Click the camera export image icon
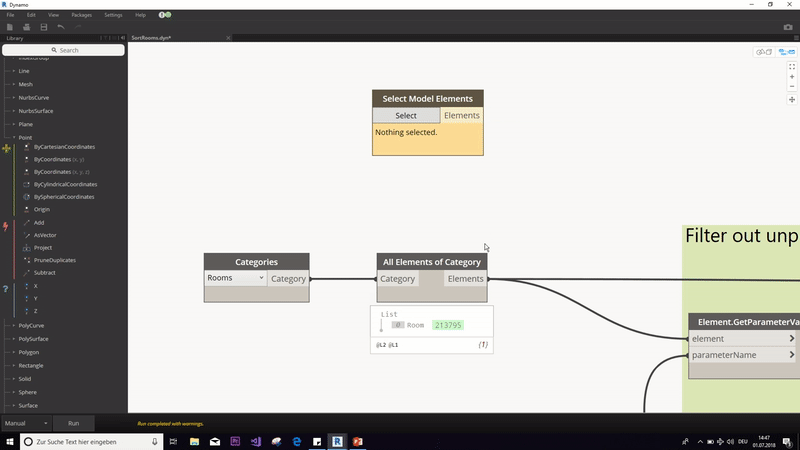The image size is (800, 450). [x=788, y=27]
